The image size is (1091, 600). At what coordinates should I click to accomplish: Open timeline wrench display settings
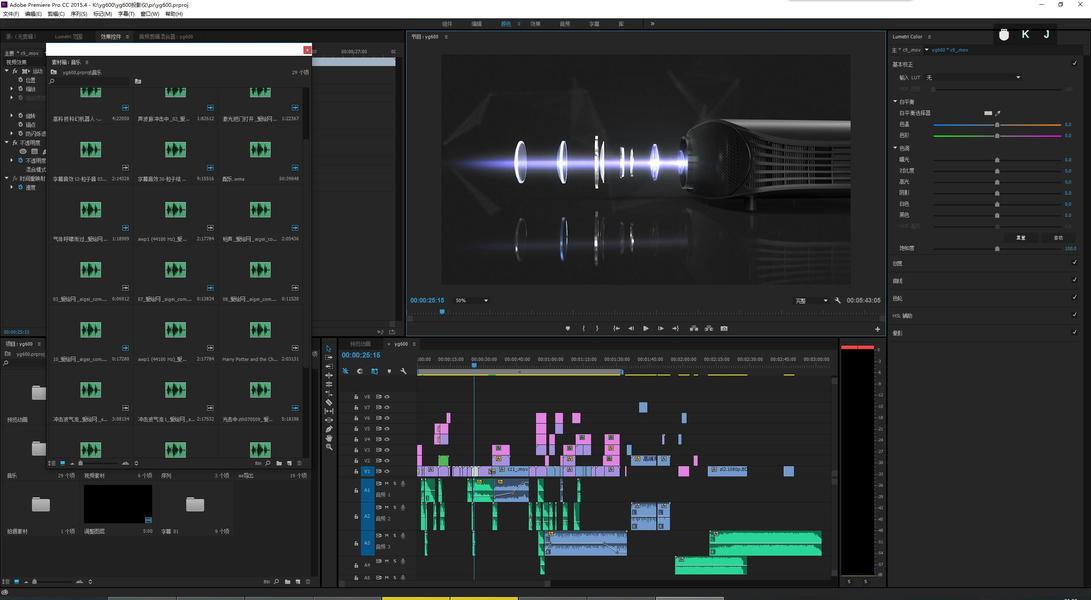click(x=404, y=371)
